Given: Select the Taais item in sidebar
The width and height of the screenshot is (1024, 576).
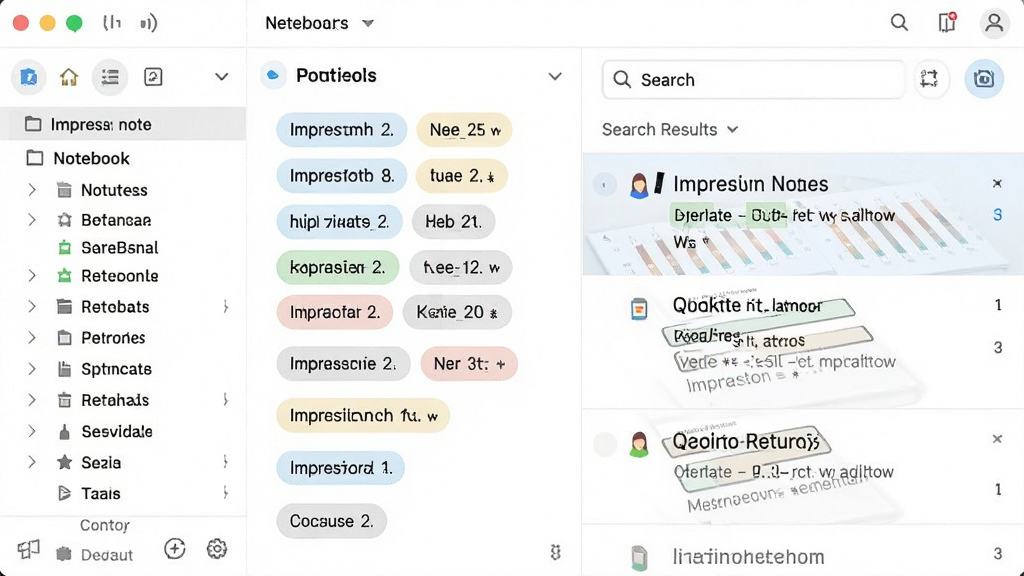Looking at the screenshot, I should click(100, 493).
